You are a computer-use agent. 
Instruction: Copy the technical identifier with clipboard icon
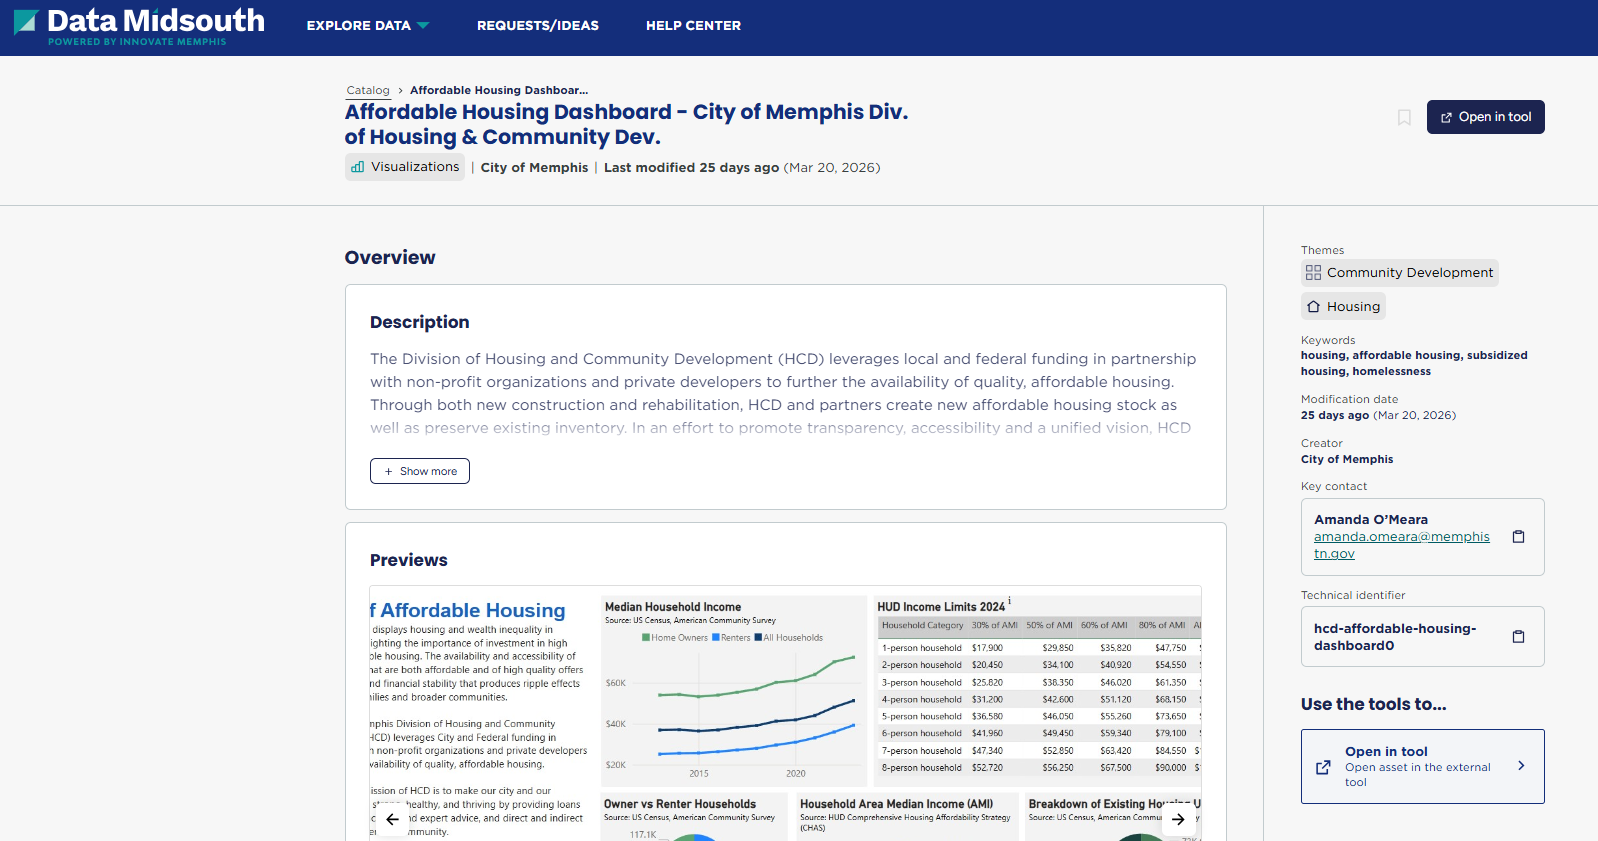point(1518,637)
